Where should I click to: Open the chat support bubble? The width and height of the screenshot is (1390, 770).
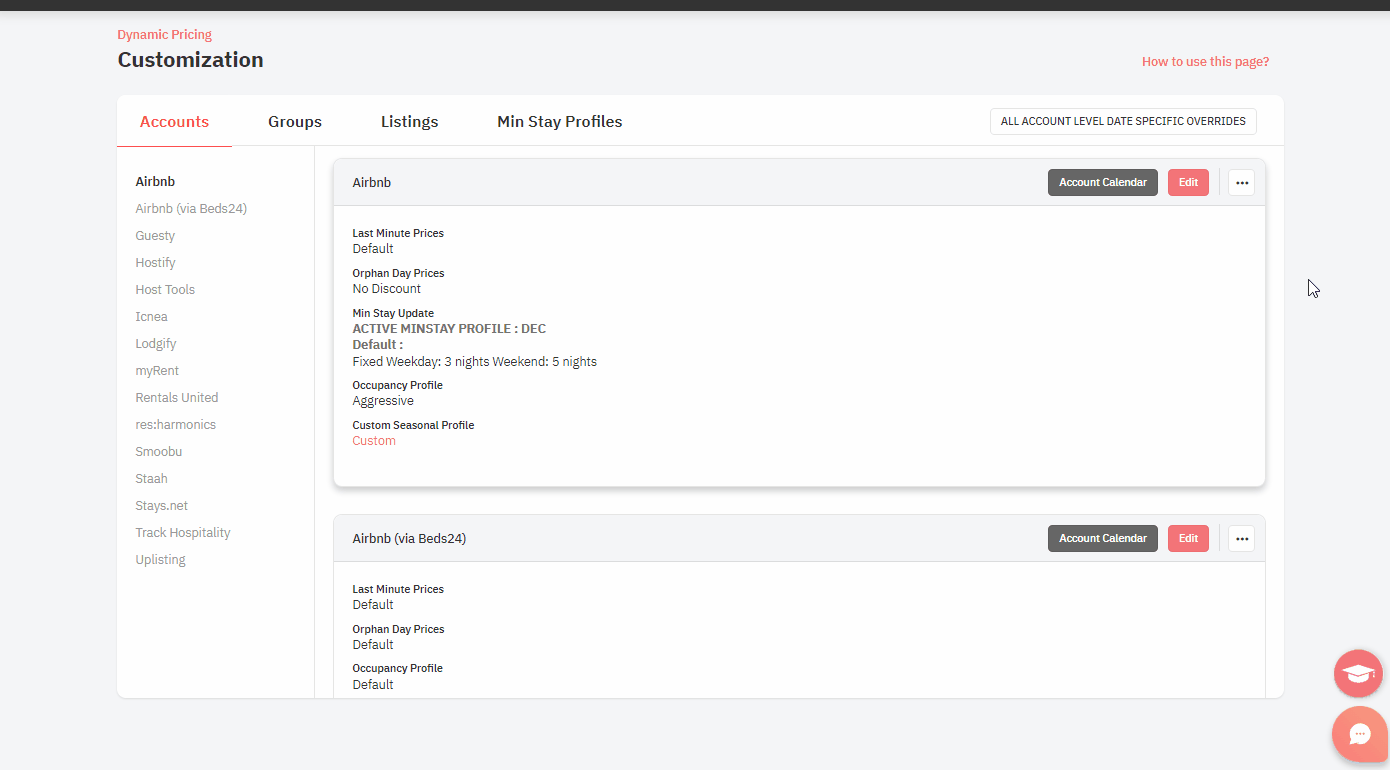coord(1360,734)
